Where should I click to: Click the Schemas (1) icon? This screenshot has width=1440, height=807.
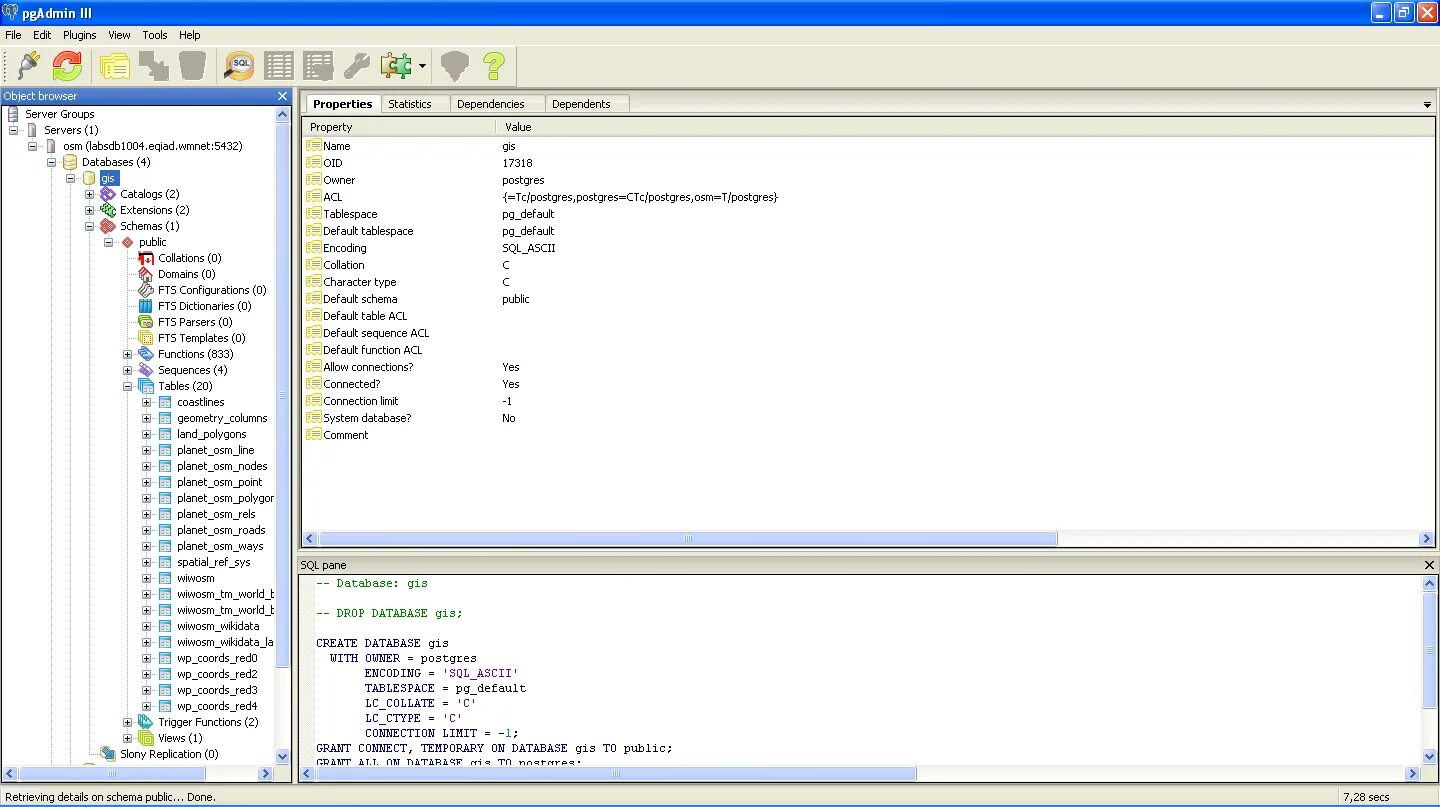[108, 226]
